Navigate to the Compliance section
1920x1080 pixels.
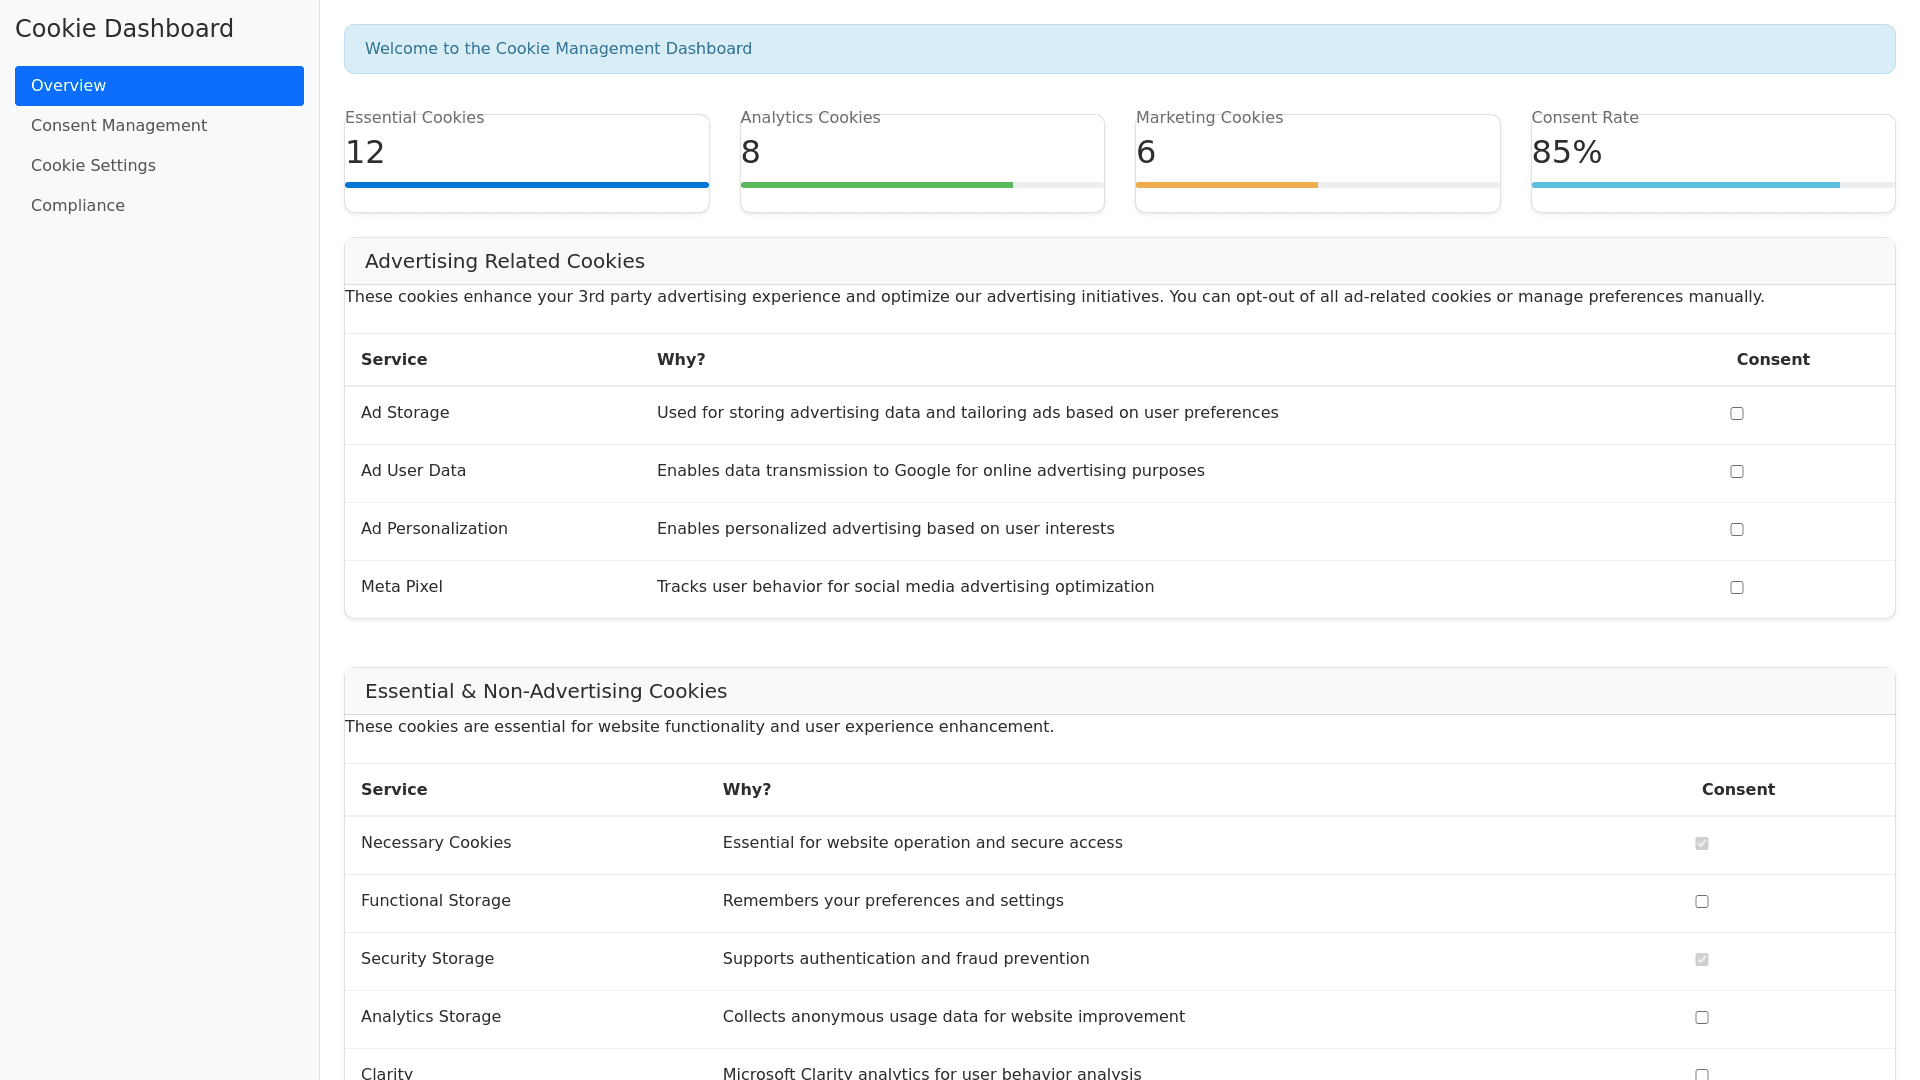pyautogui.click(x=78, y=206)
